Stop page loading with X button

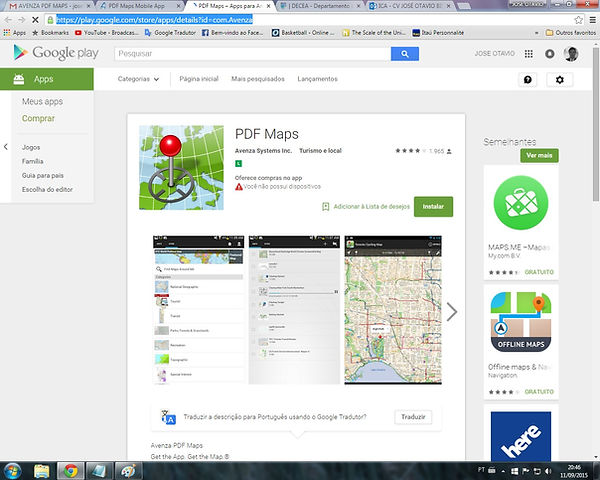point(35,20)
